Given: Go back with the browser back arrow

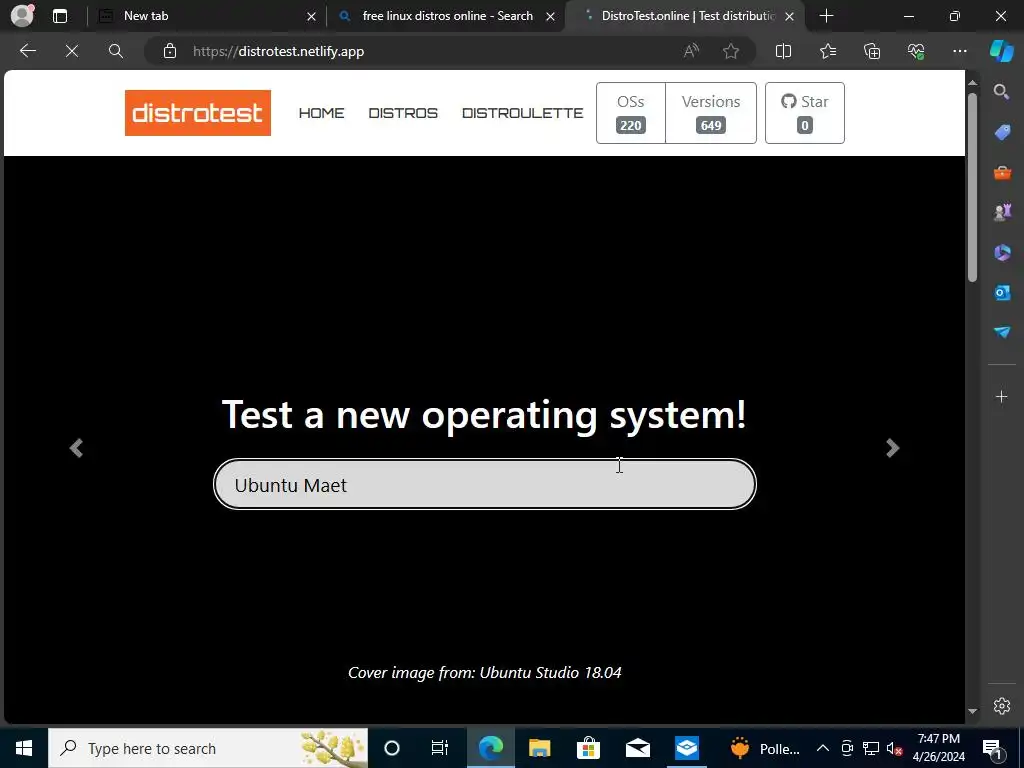Looking at the screenshot, I should [x=27, y=51].
